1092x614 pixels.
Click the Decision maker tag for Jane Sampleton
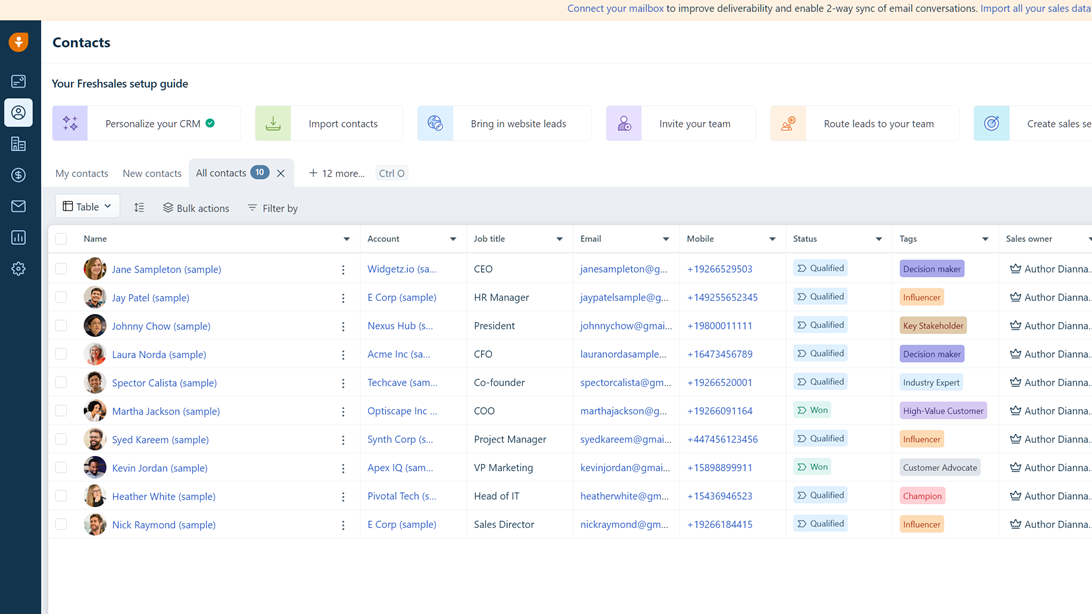(x=932, y=269)
